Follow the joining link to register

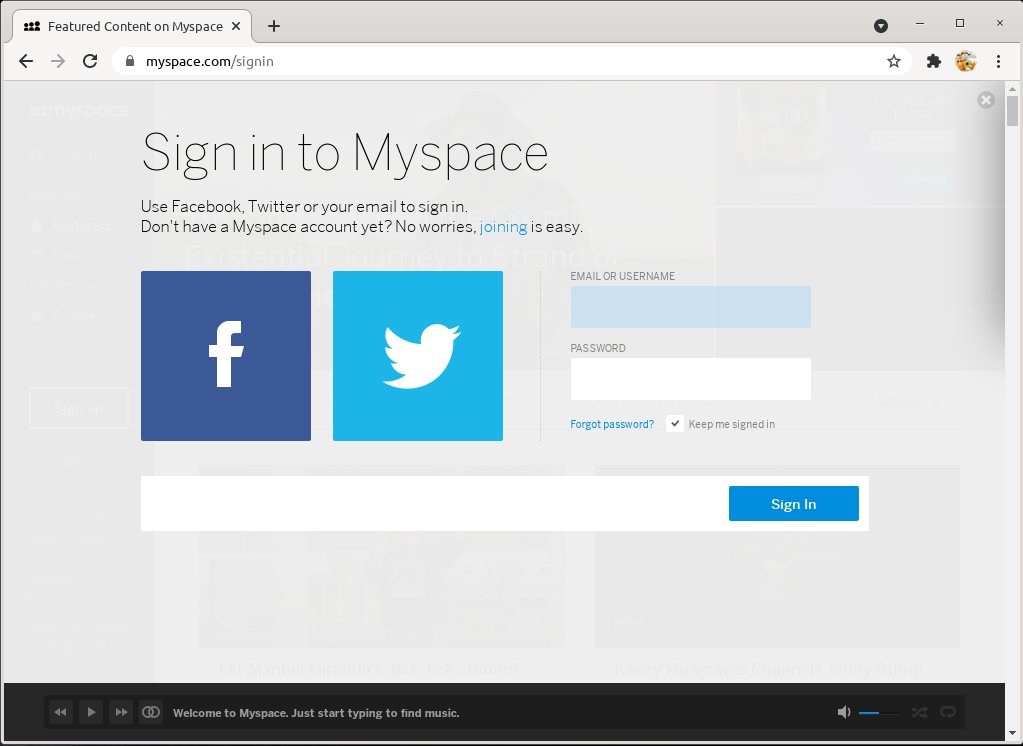point(503,226)
